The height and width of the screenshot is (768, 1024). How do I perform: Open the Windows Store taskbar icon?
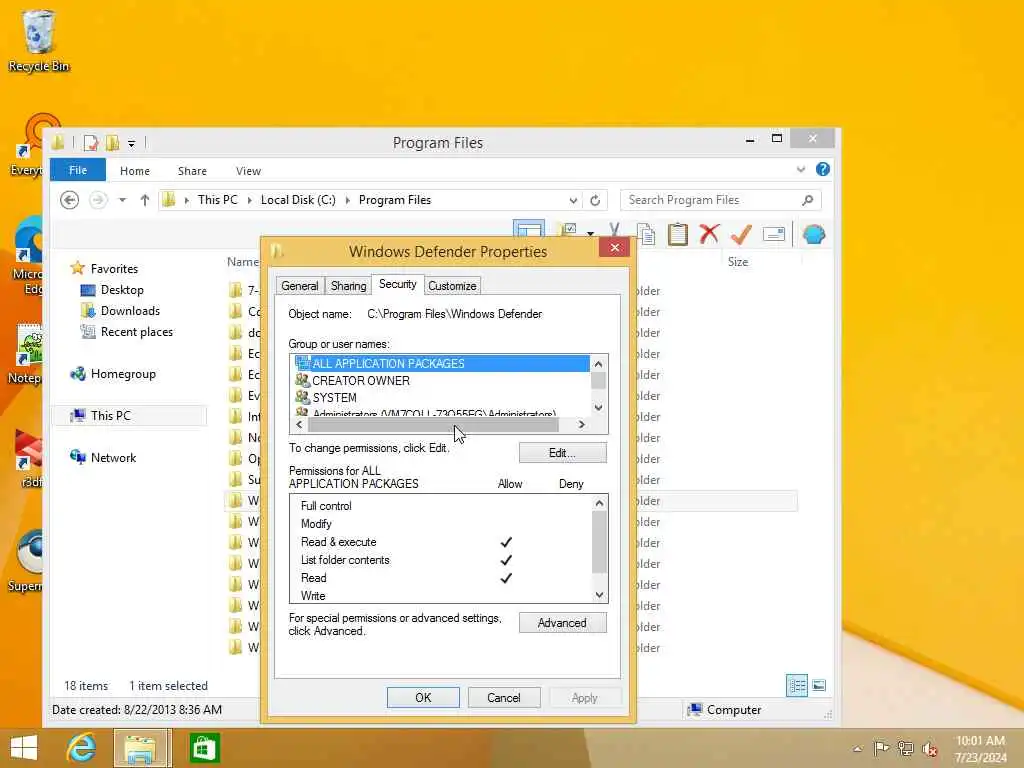pos(204,748)
